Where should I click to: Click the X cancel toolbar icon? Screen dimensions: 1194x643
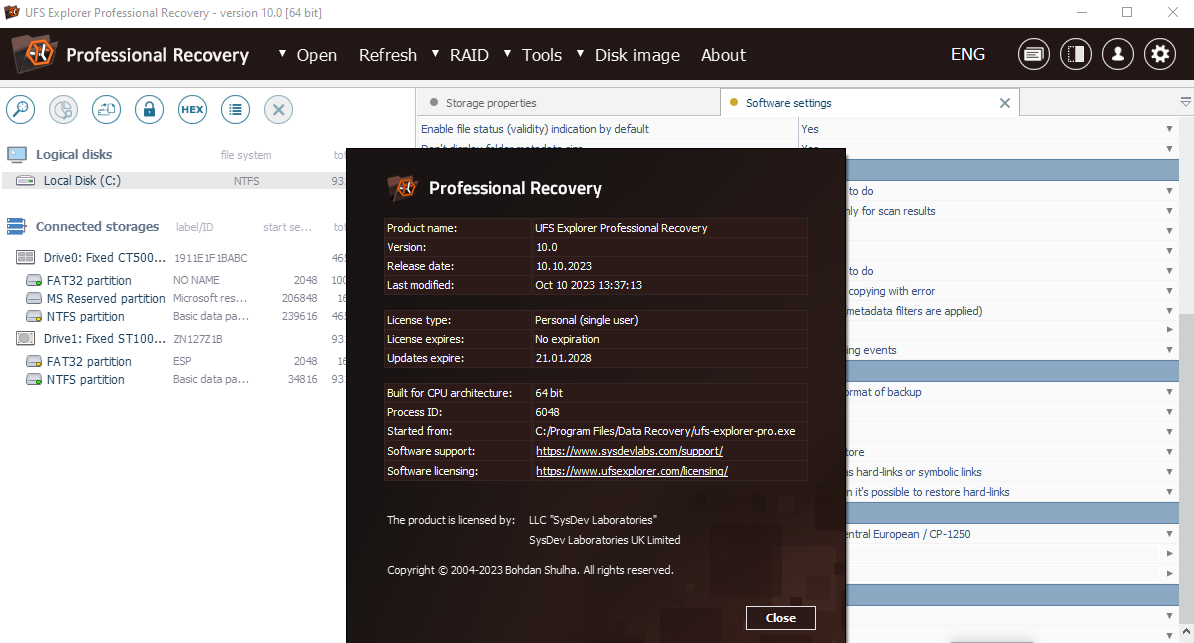coord(279,110)
